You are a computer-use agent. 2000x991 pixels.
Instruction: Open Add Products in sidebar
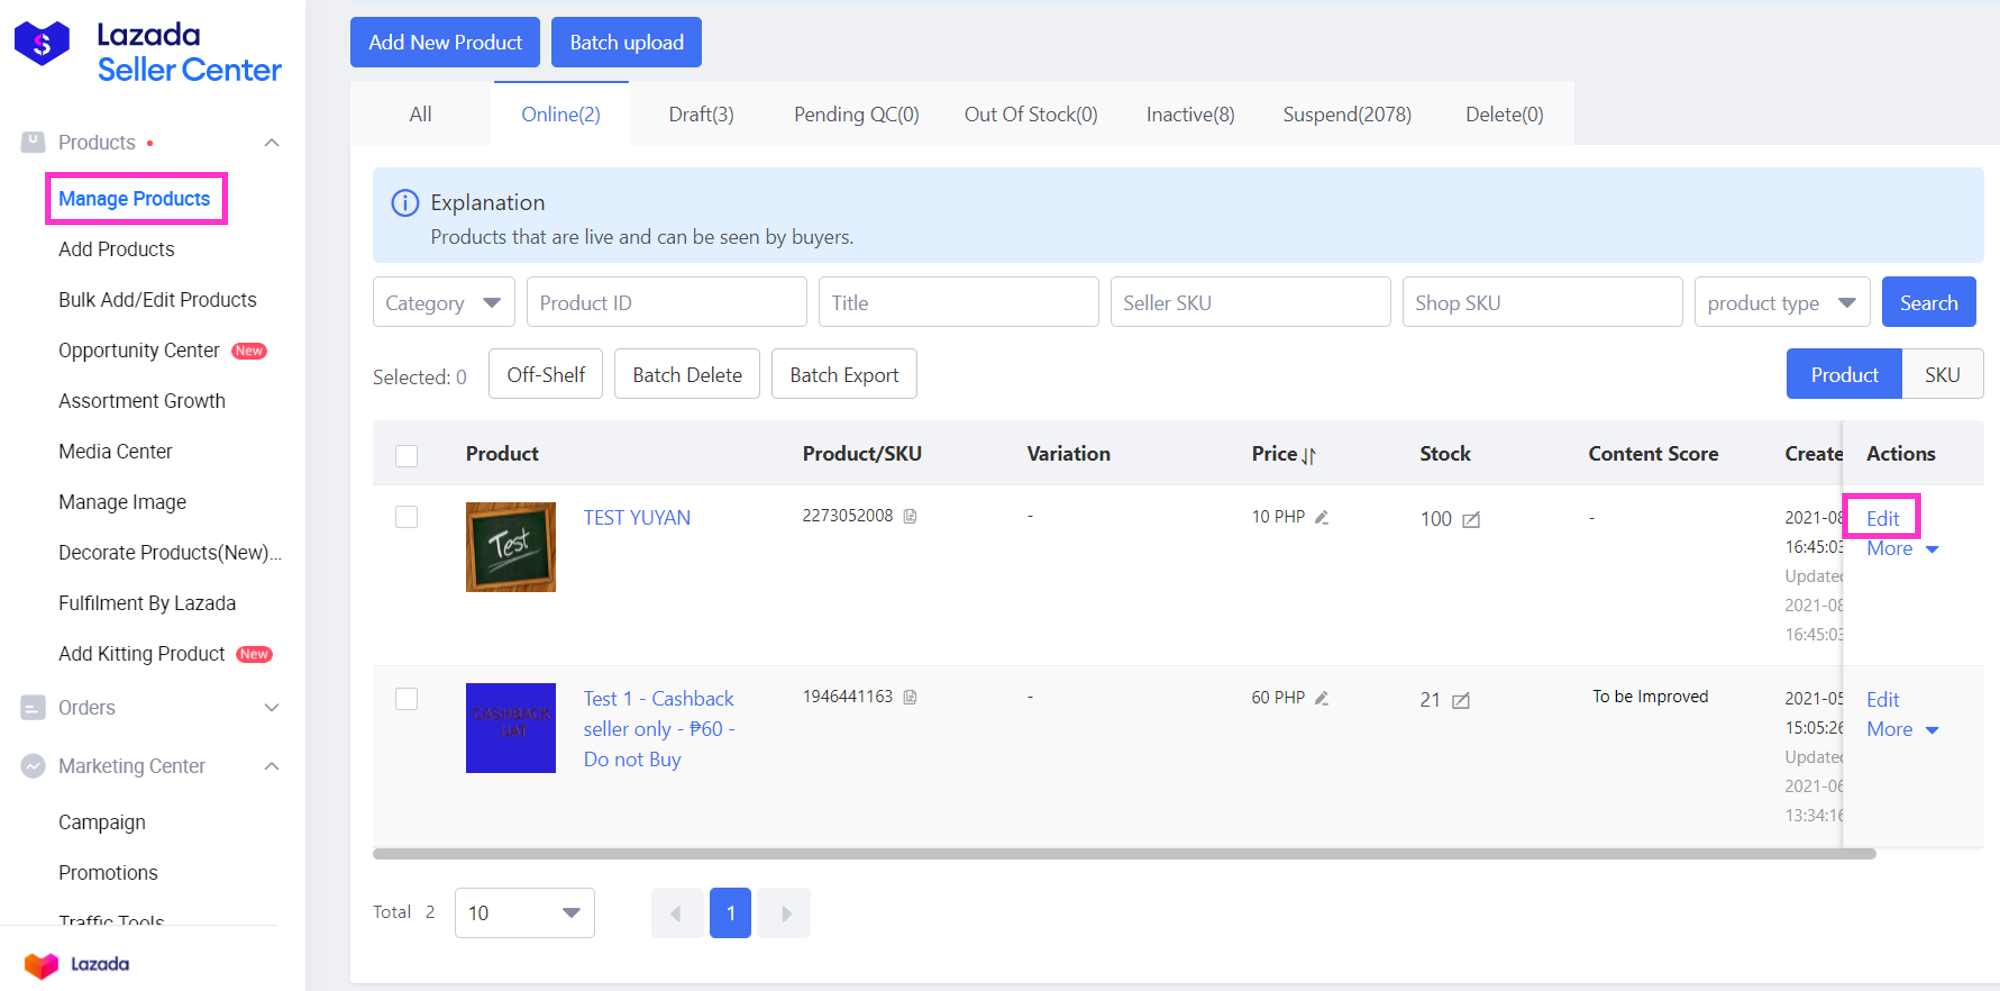pos(116,249)
